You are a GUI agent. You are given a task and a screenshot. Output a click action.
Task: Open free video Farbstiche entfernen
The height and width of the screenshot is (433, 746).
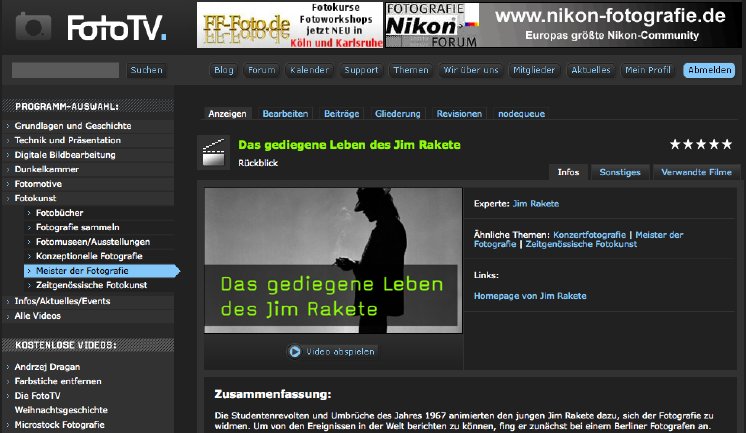58,381
